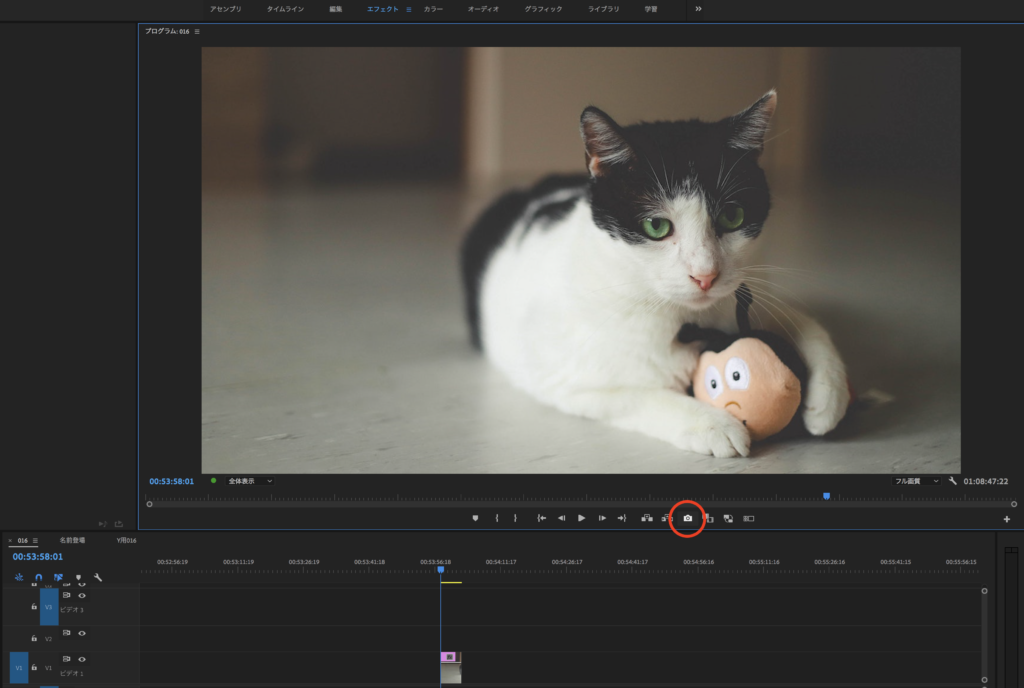1024x688 pixels.
Task: Select the 名前登場 sequence tab
Action: pos(72,540)
